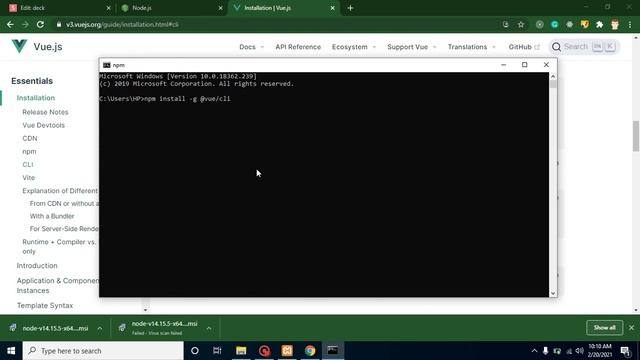Open Release Notes sidebar link
The image size is (640, 360).
(x=45, y=112)
